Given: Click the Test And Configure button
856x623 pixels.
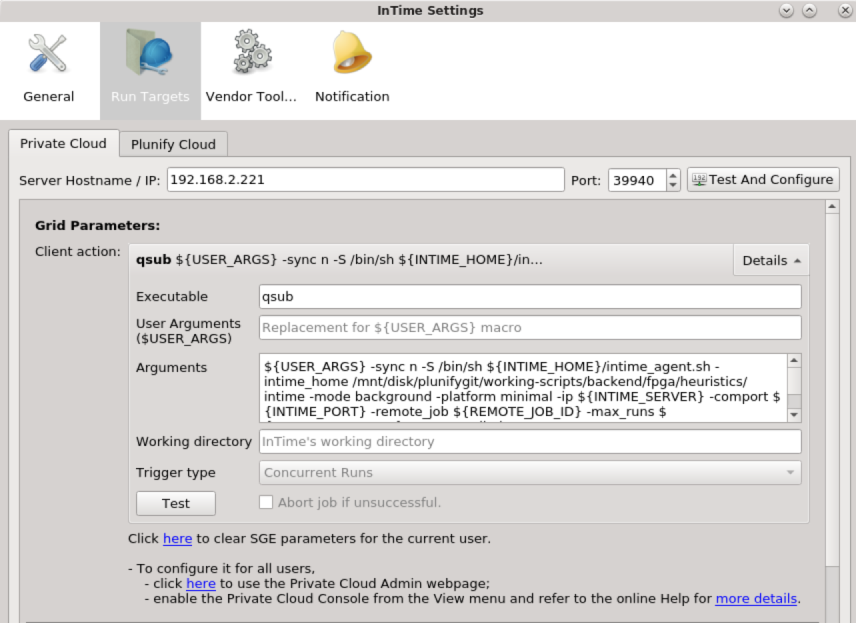Looking at the screenshot, I should pos(763,180).
